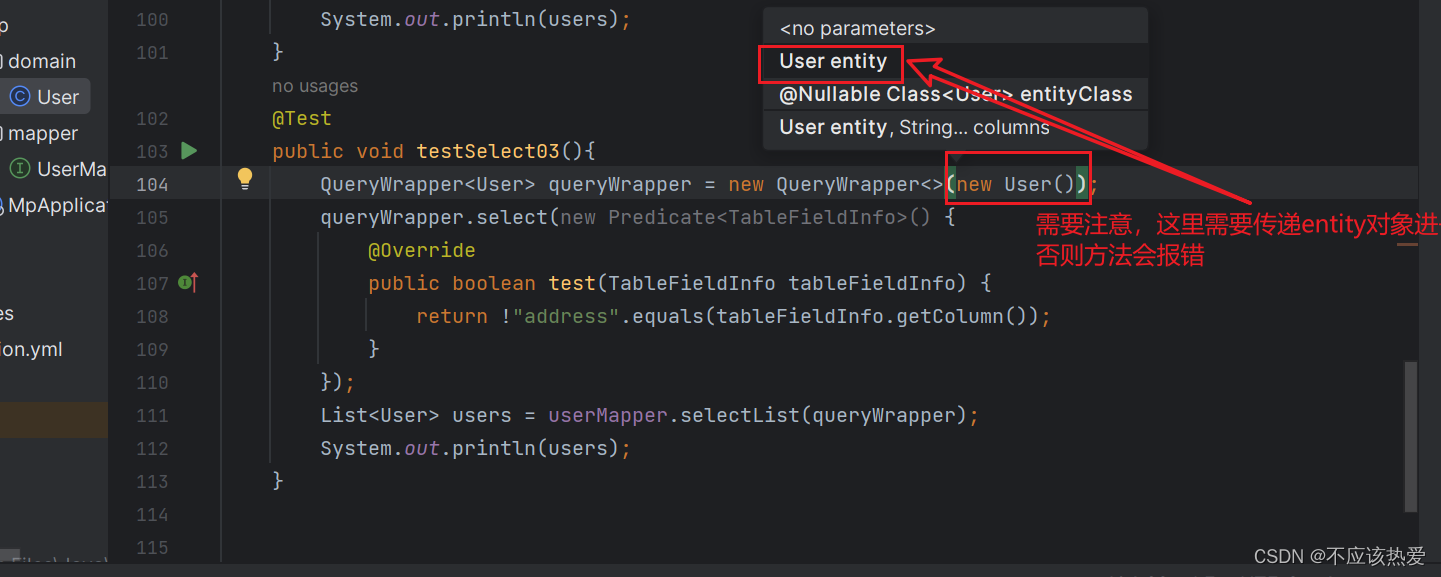Choose the standalone "User entity" popup row
1441x577 pixels.
833,61
